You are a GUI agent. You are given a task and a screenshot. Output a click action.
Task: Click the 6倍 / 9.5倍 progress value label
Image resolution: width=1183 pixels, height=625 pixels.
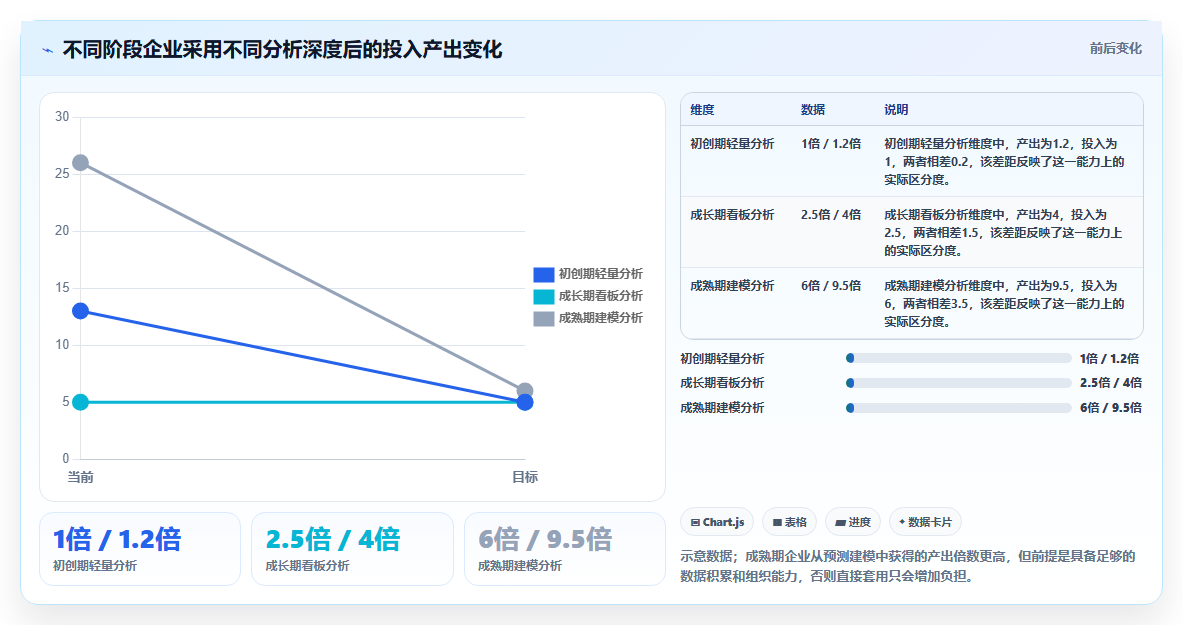tap(1110, 408)
